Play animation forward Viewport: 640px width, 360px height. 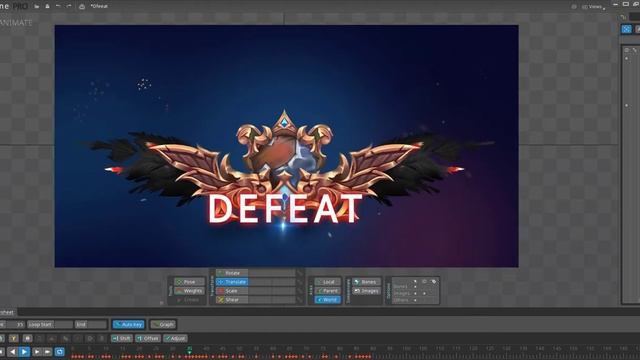24,351
